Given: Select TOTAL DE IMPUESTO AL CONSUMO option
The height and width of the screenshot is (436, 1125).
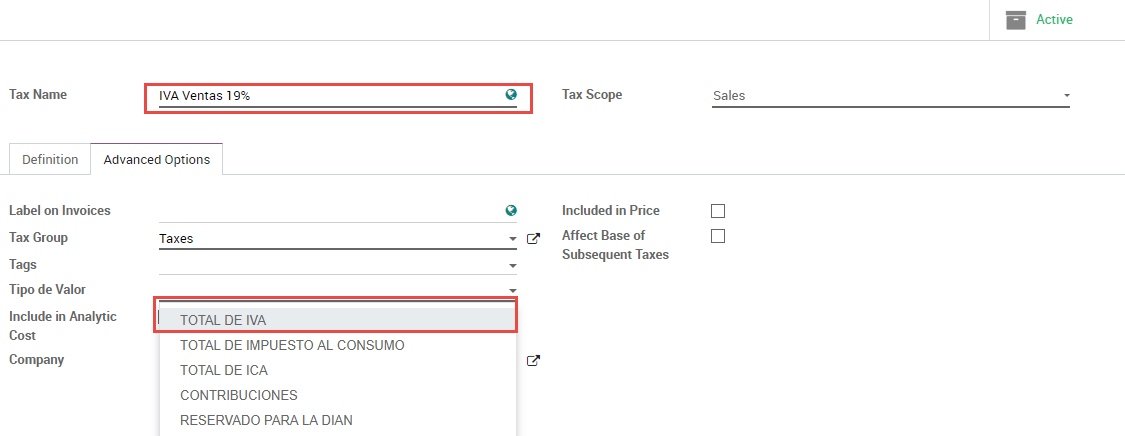Looking at the screenshot, I should 292,345.
